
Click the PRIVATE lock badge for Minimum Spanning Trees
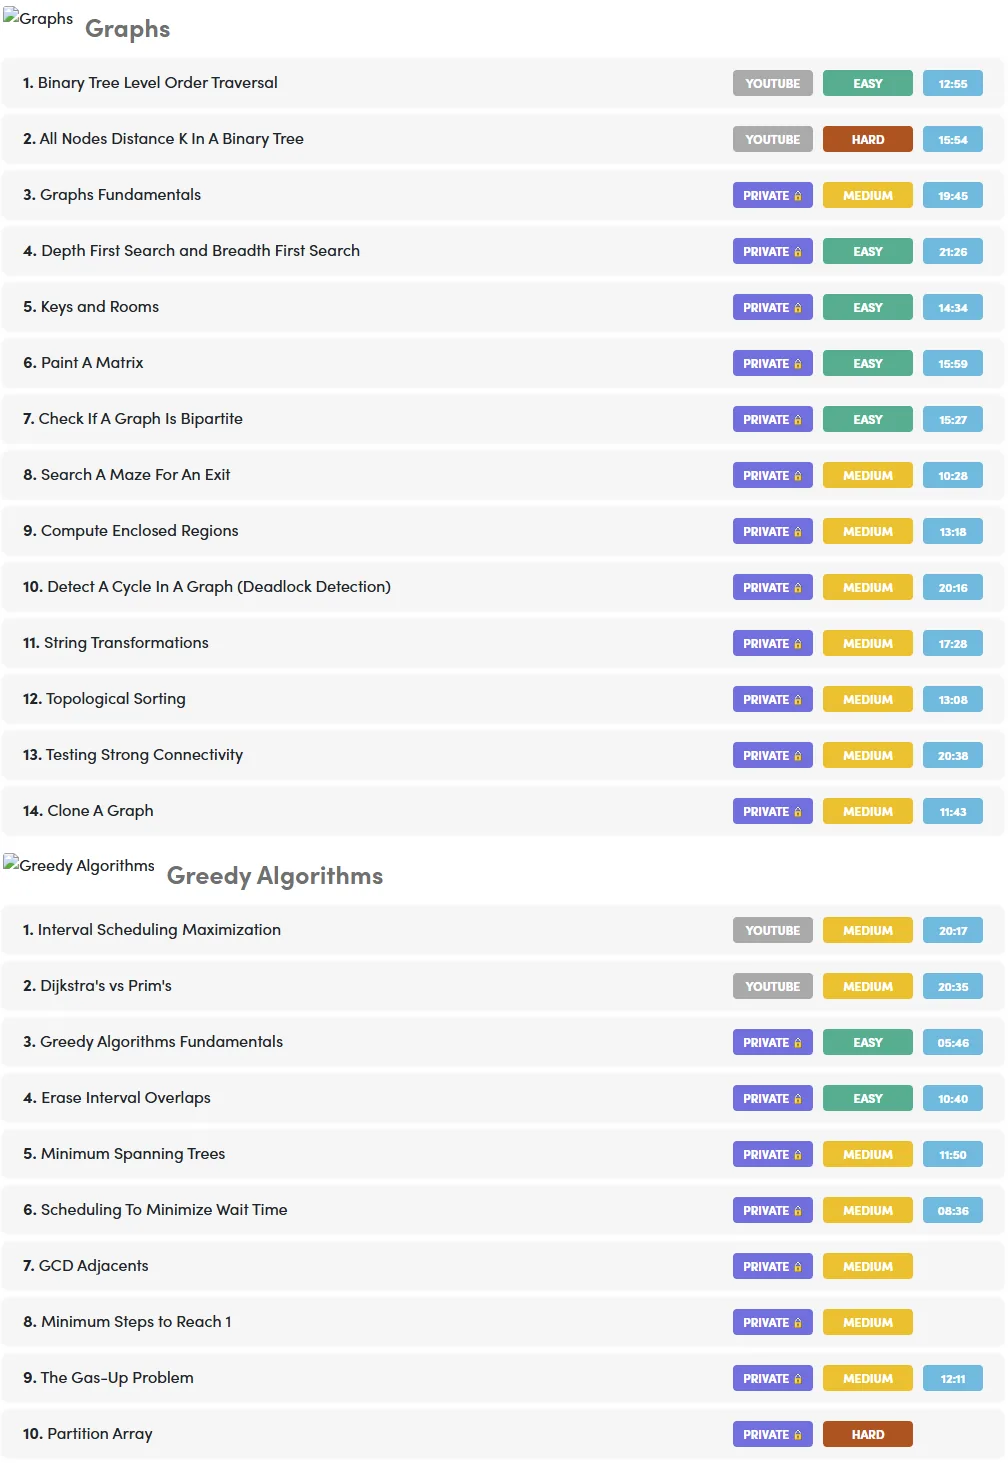(772, 1155)
